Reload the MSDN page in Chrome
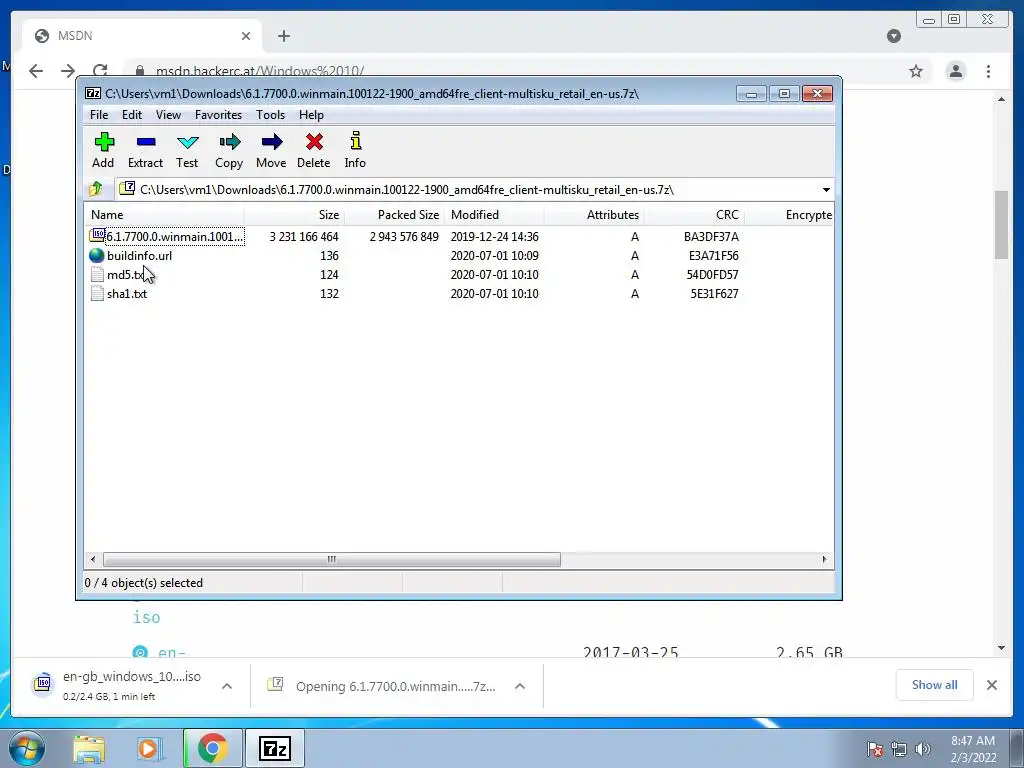Viewport: 1024px width, 768px height. click(x=100, y=71)
